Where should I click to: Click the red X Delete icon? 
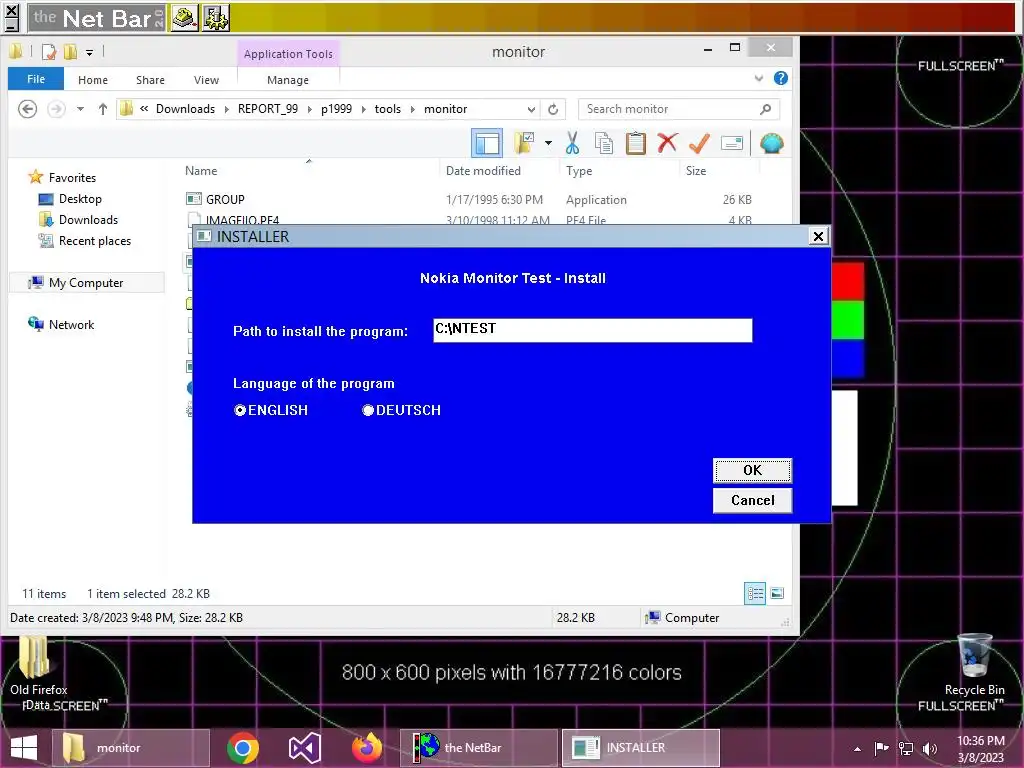pyautogui.click(x=667, y=142)
